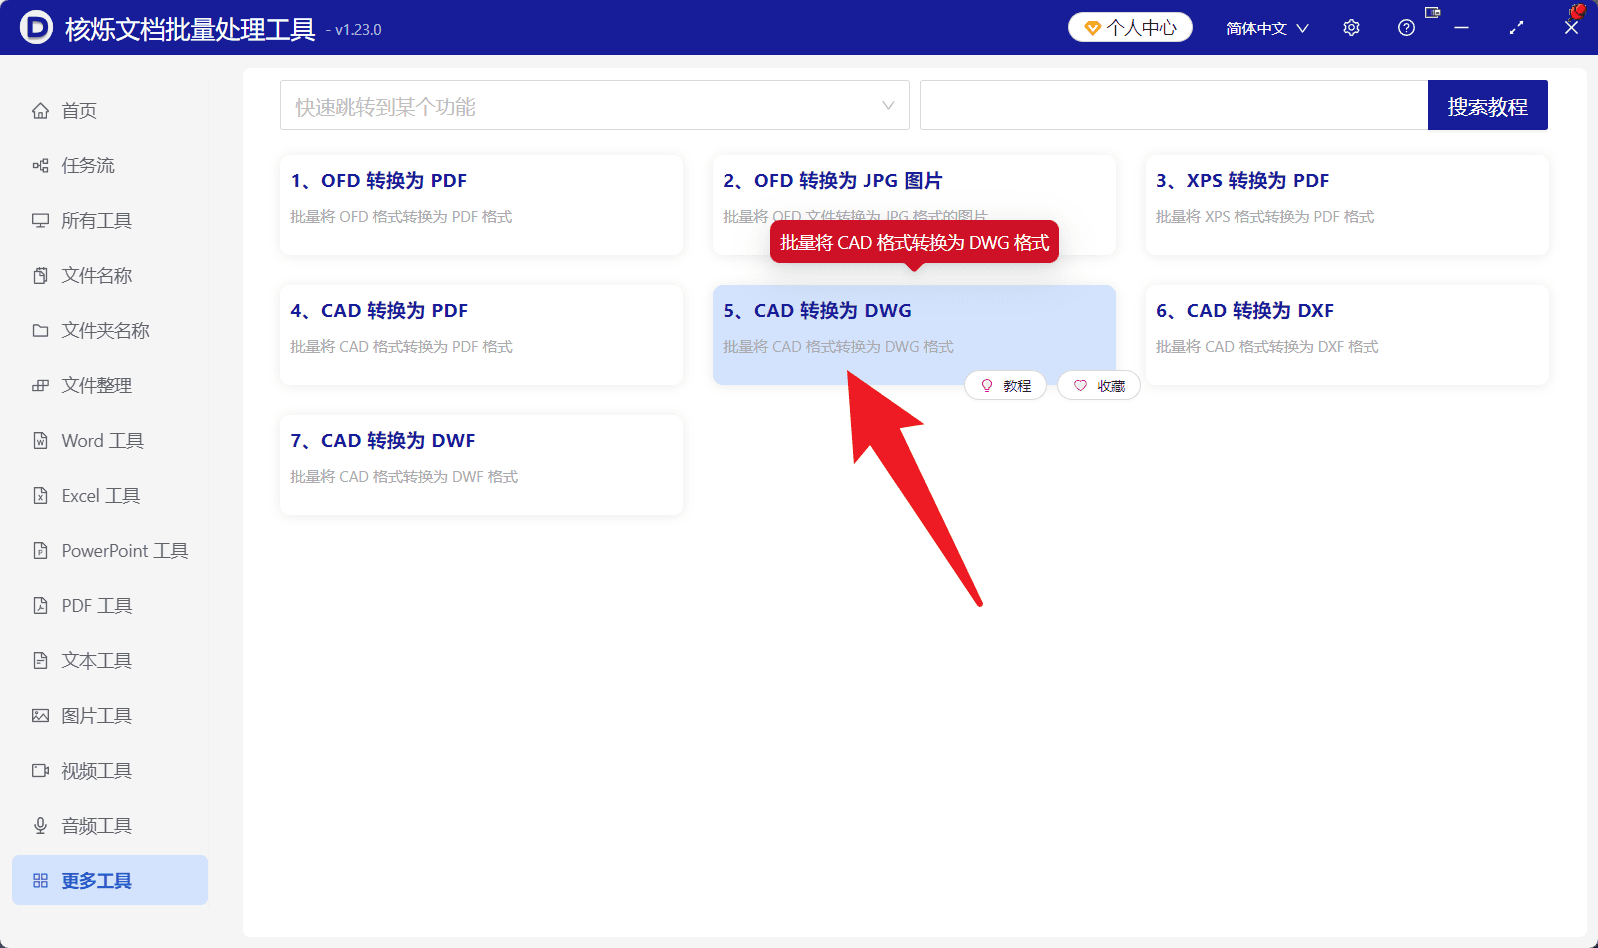Image resolution: width=1598 pixels, height=948 pixels.
Task: Click the folder icon beside 文件夹名称
Action: [40, 331]
